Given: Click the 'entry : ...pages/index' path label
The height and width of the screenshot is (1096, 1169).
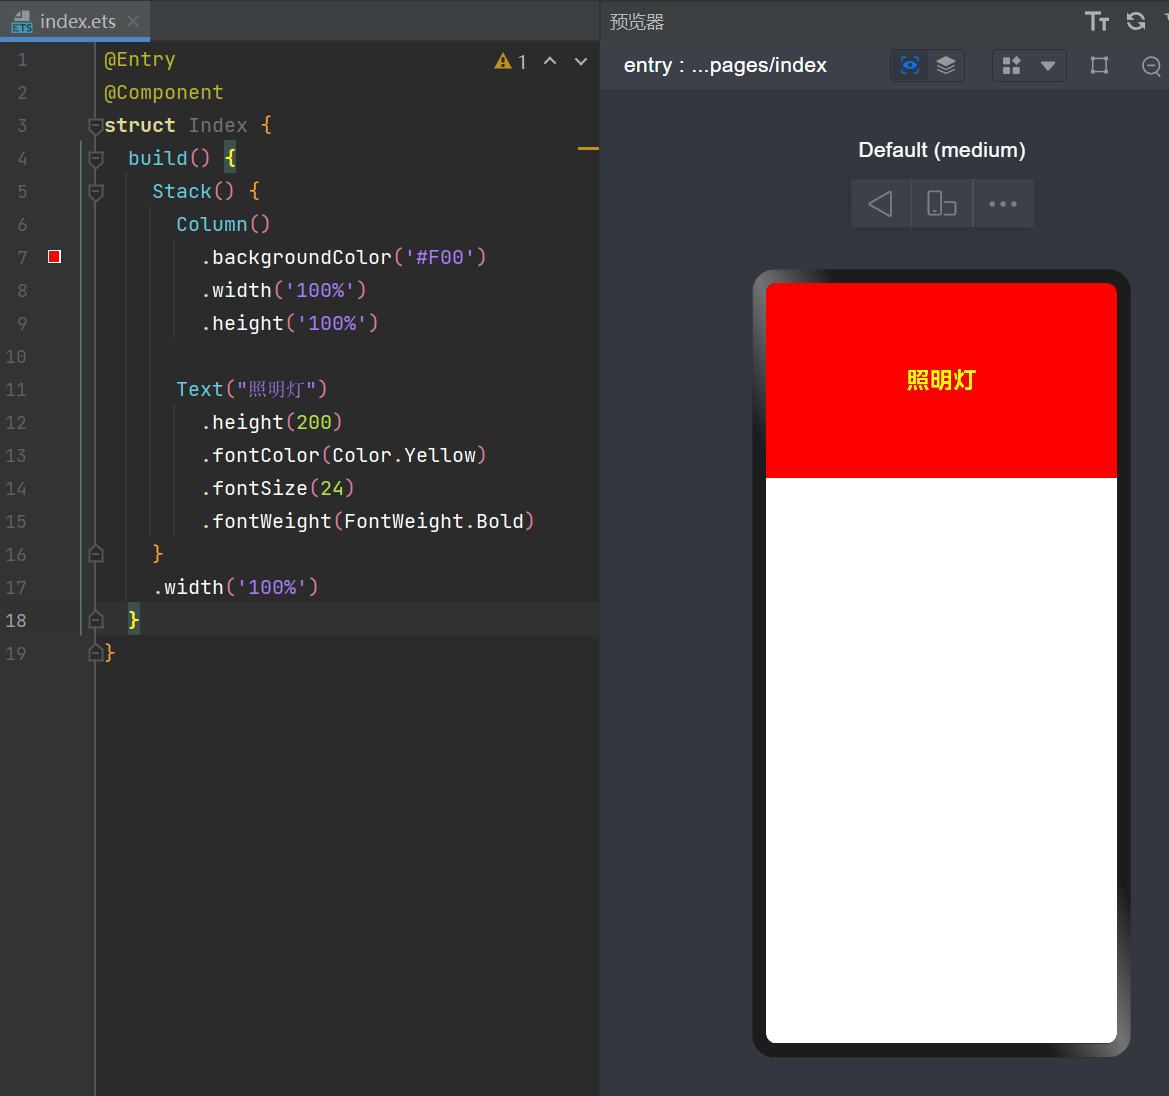Looking at the screenshot, I should 725,66.
